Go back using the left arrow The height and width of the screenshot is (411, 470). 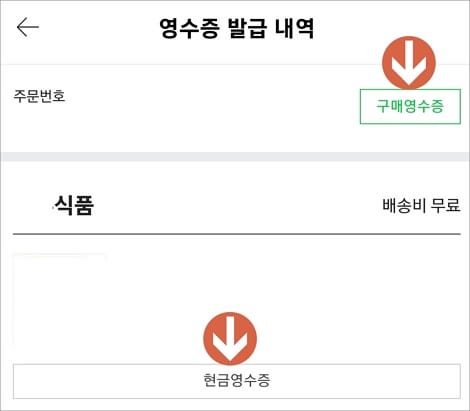click(28, 27)
